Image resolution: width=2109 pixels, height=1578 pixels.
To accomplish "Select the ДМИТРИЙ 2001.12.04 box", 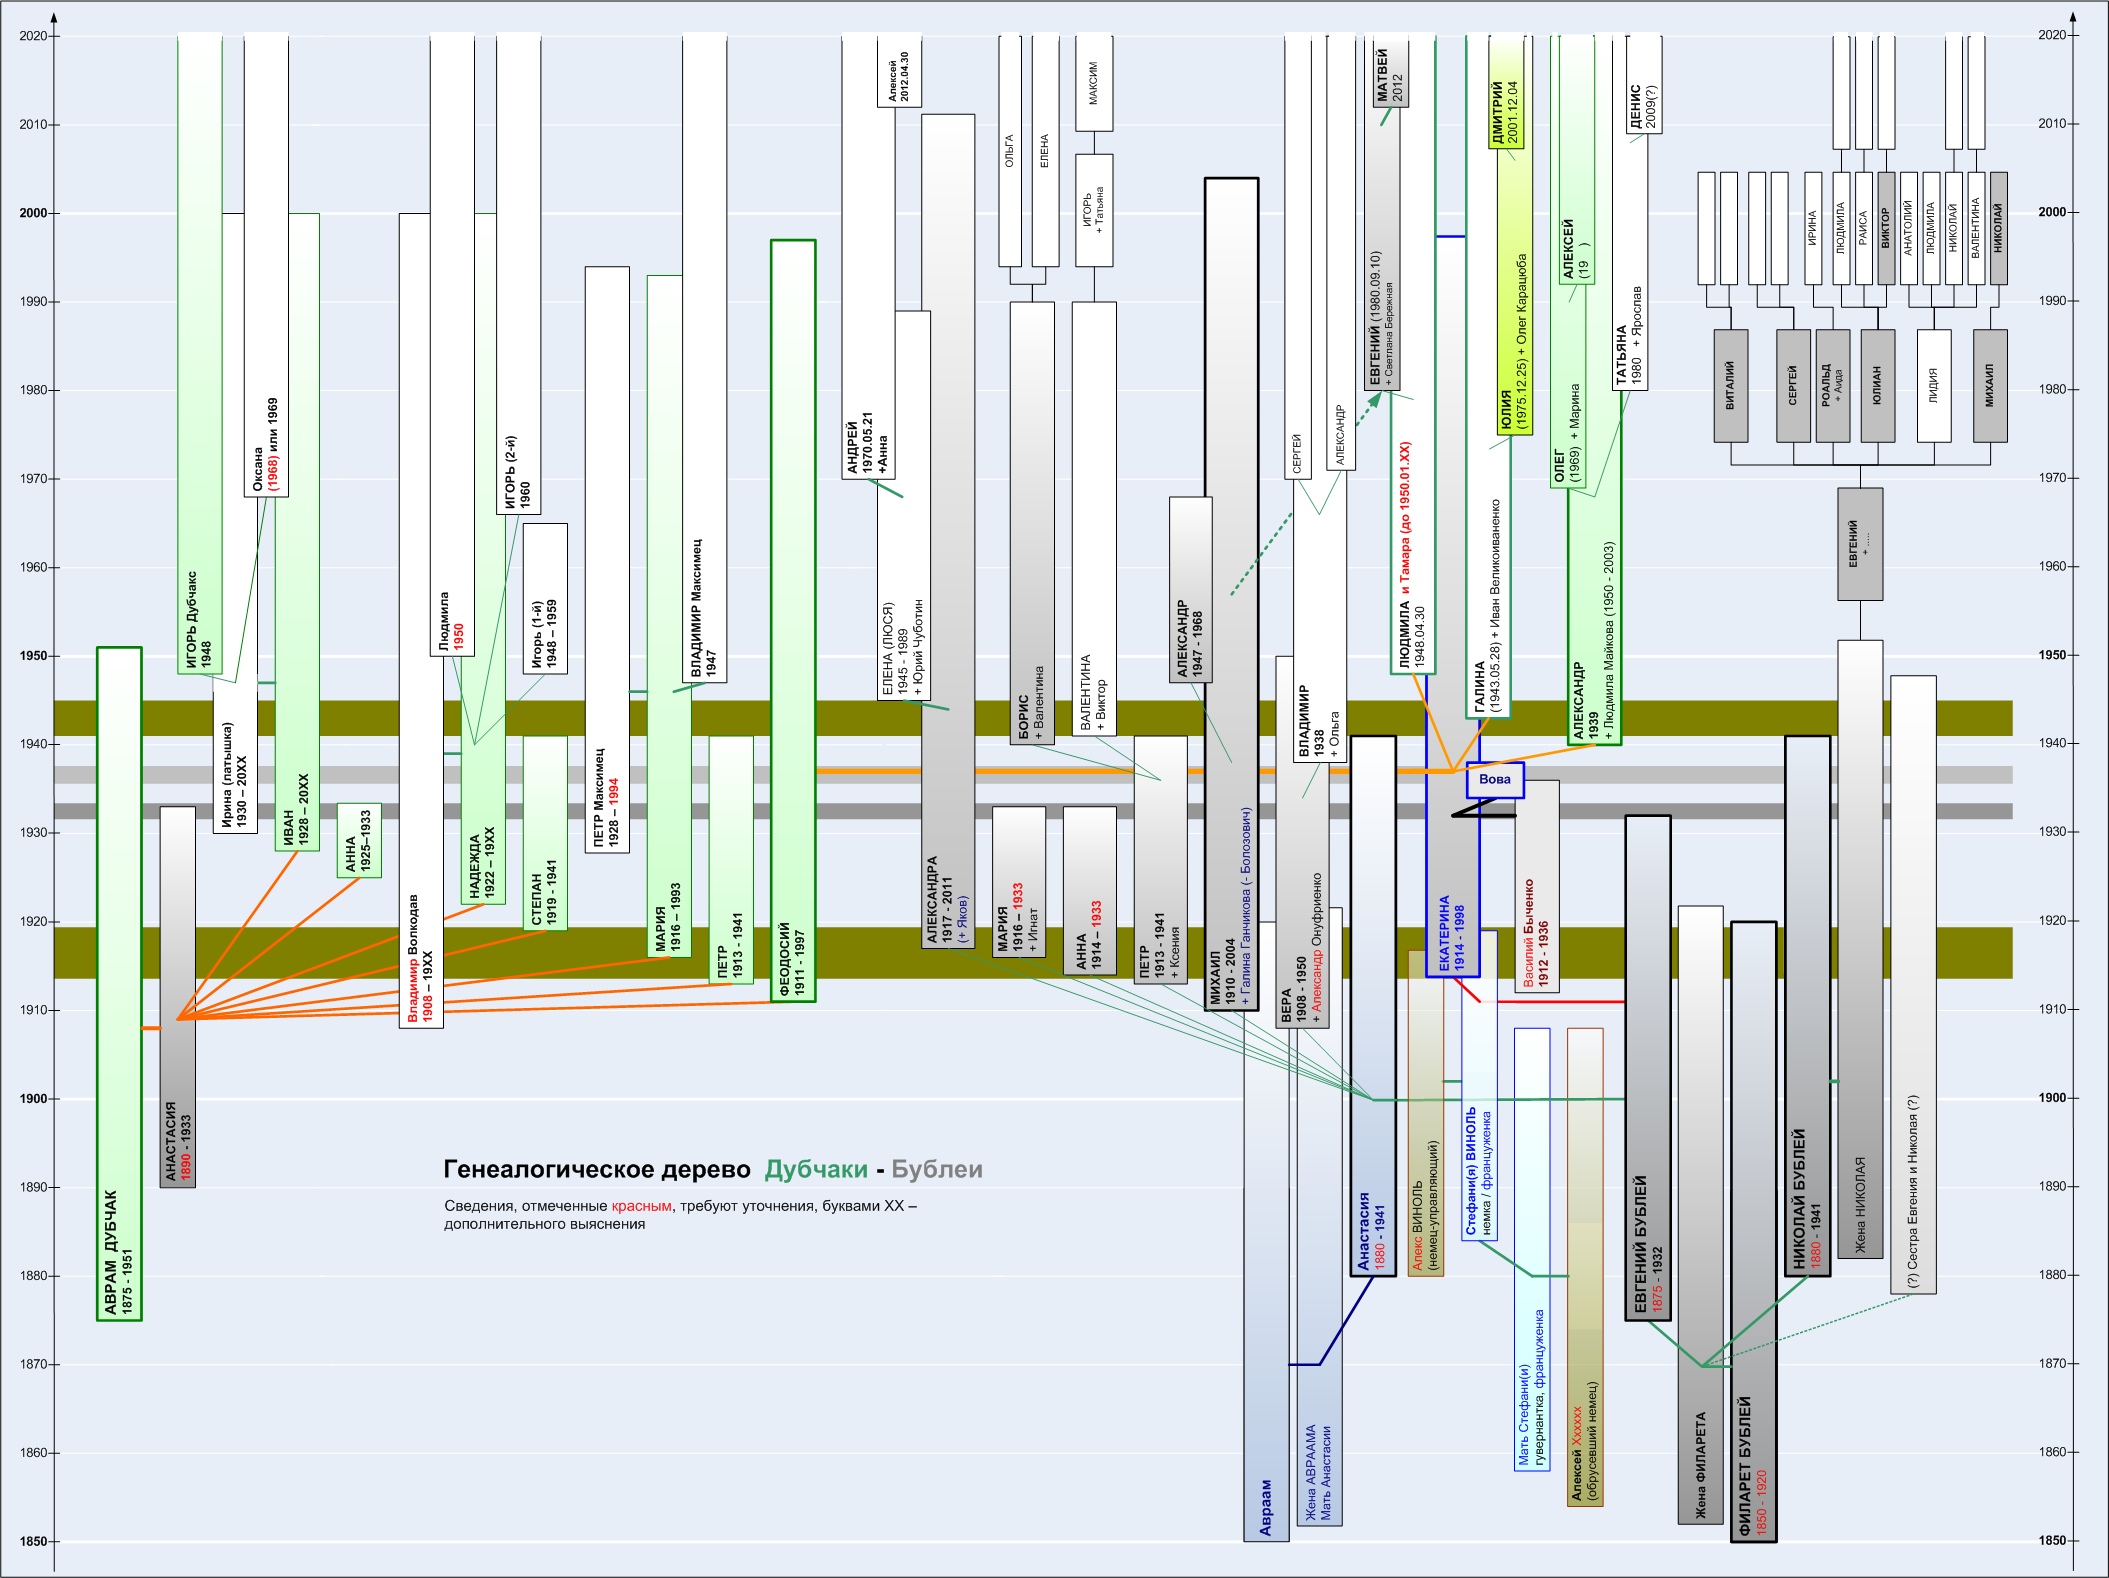I will click(1506, 92).
